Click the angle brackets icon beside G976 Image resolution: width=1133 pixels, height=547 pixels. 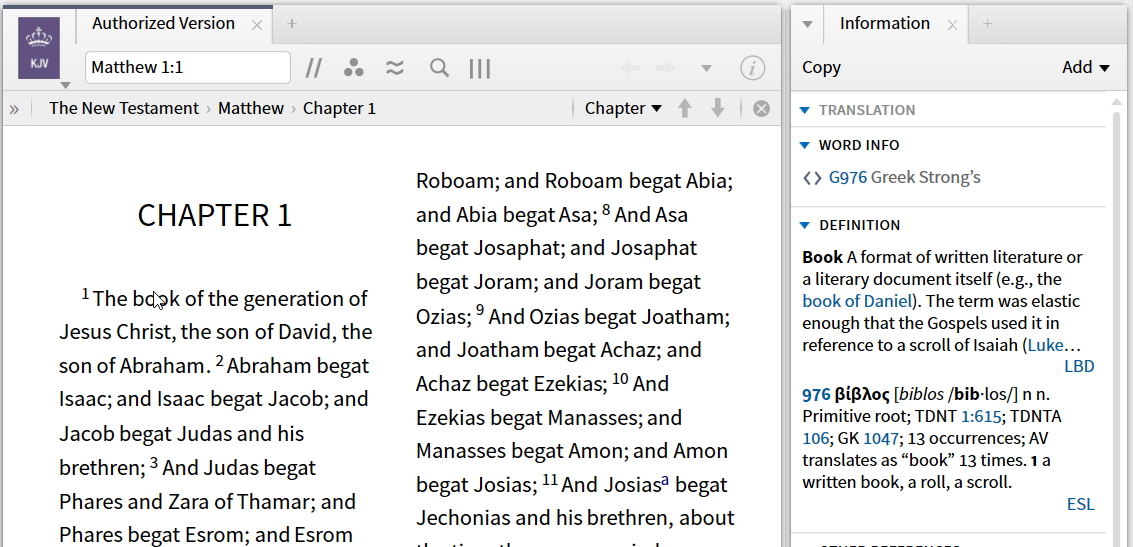click(x=812, y=178)
